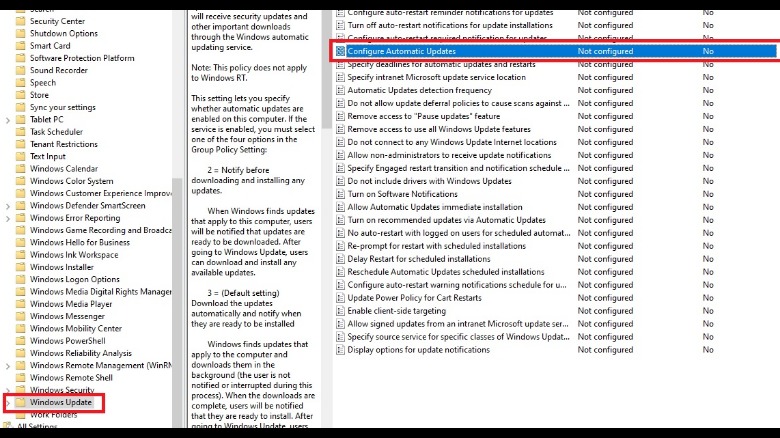
Task: Click the policy icon beside Do not include drivers with Windows Updates
Action: [x=340, y=181]
